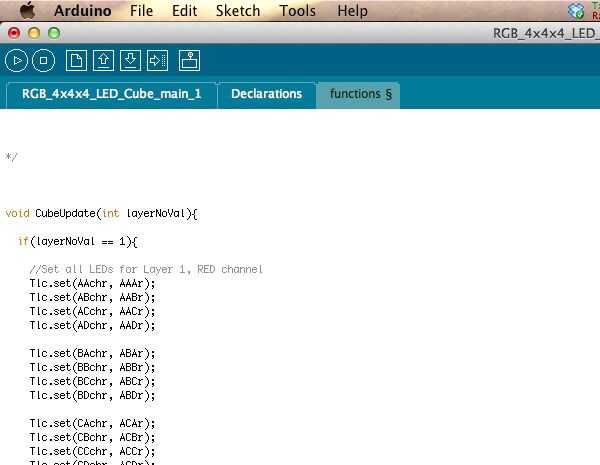Click the 'Tlc.set(BAchr, ABAr);' line
The width and height of the screenshot is (600, 465).
point(93,353)
